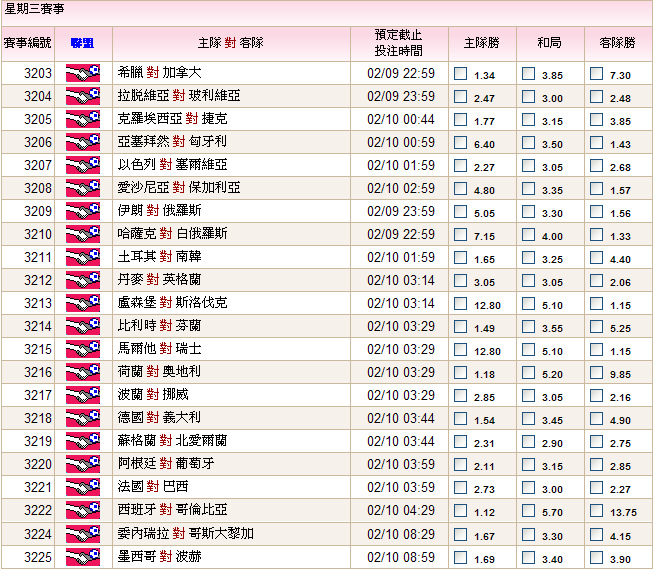Open league icon for match 3211
655x571 pixels.
pos(83,257)
